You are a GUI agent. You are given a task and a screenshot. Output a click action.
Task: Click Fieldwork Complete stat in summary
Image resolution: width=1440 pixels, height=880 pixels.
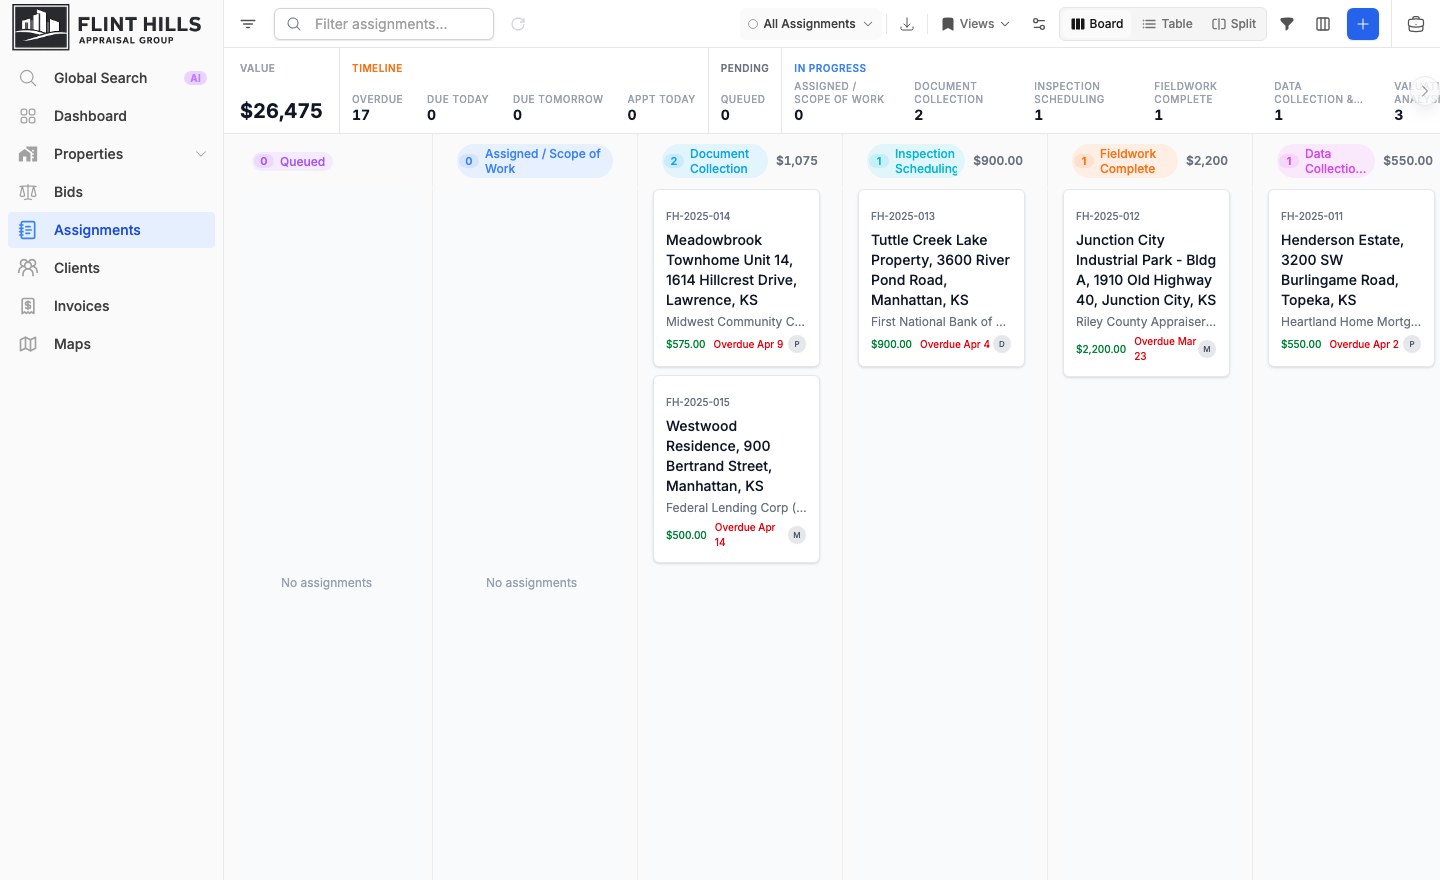pos(1186,101)
